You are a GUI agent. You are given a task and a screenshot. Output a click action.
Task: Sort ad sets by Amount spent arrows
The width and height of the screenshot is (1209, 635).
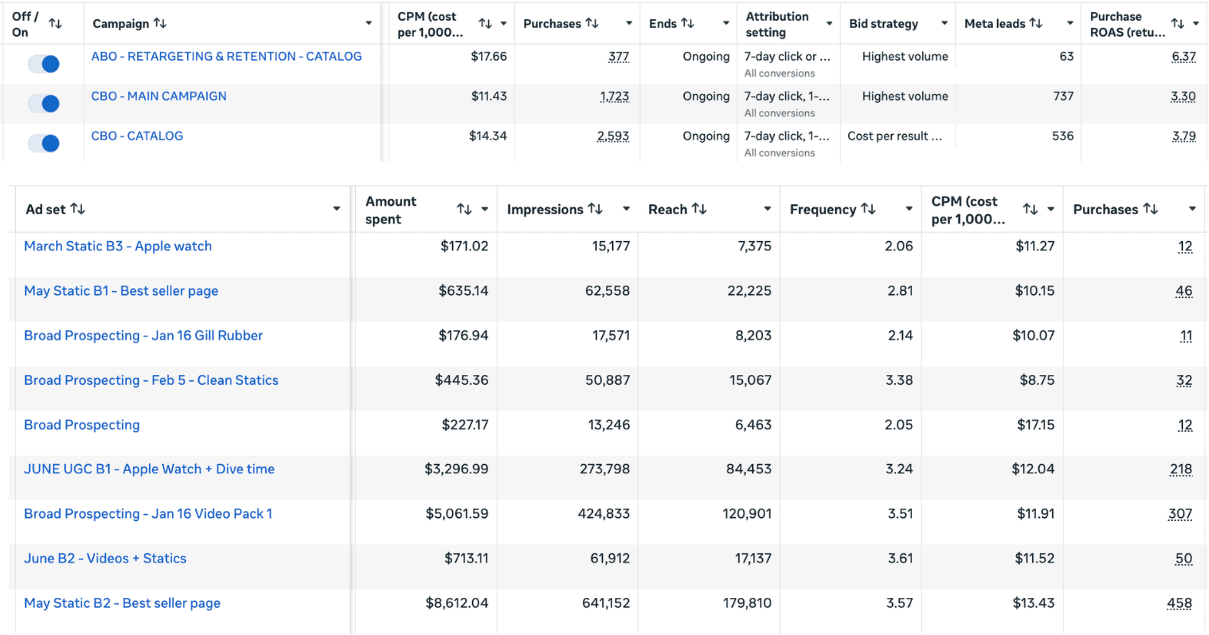click(464, 209)
